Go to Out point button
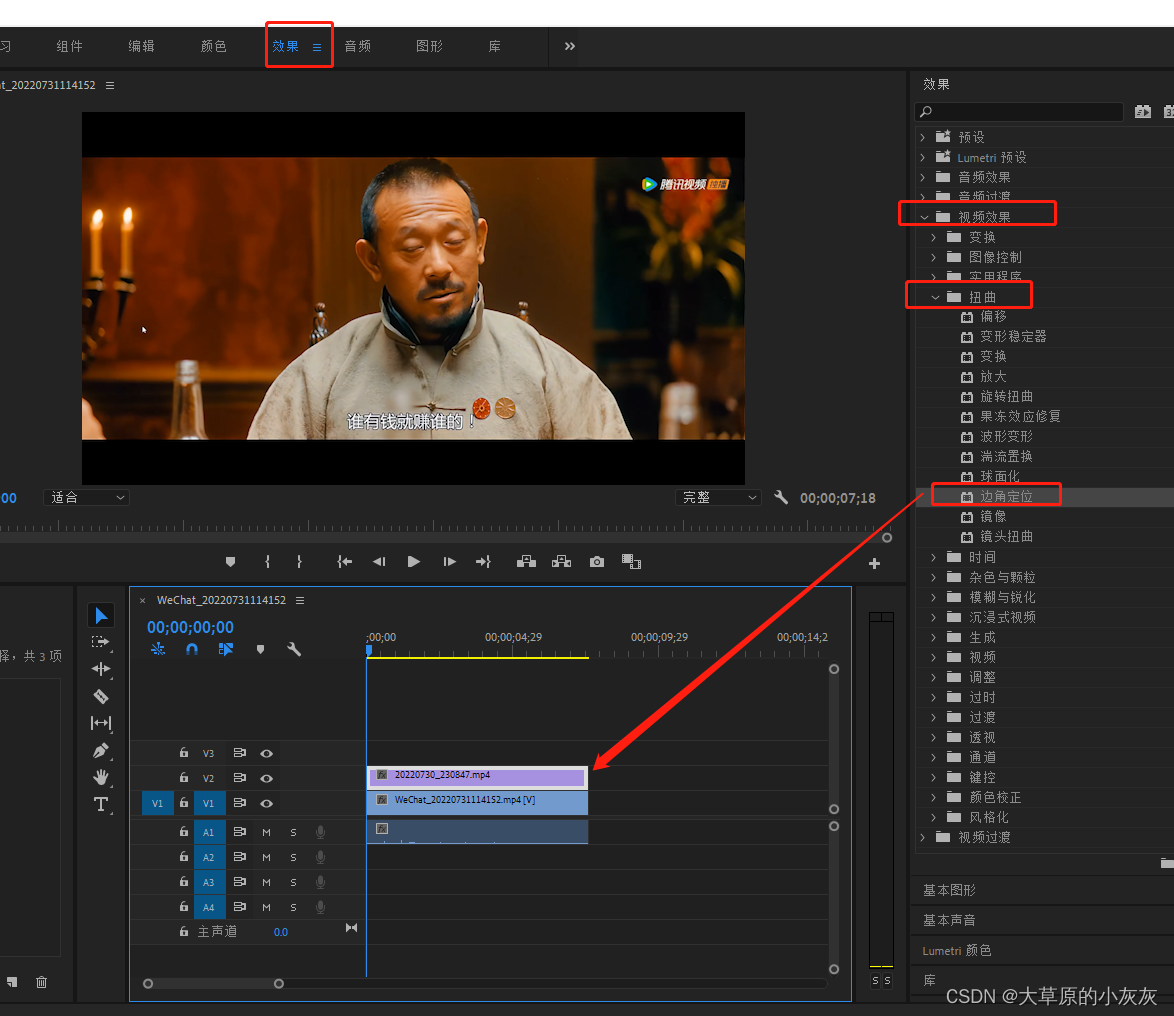1174x1016 pixels. click(484, 562)
